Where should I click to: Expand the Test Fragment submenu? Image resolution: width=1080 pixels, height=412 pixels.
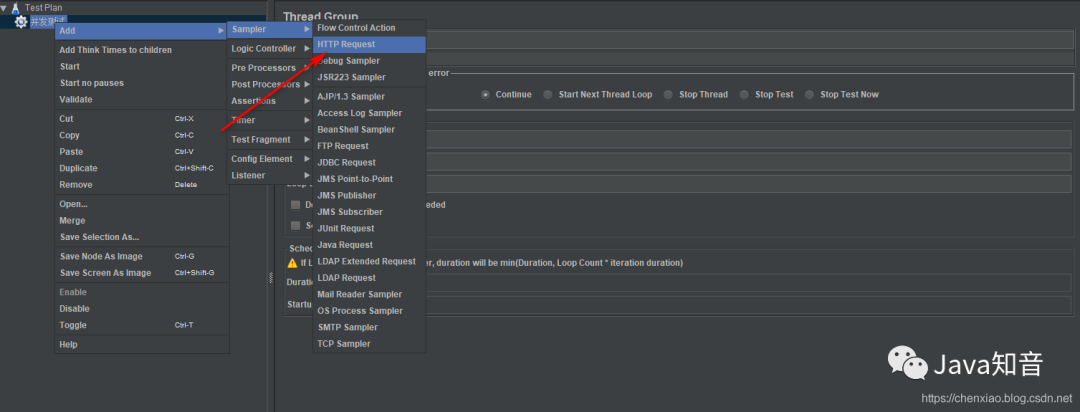[x=270, y=139]
